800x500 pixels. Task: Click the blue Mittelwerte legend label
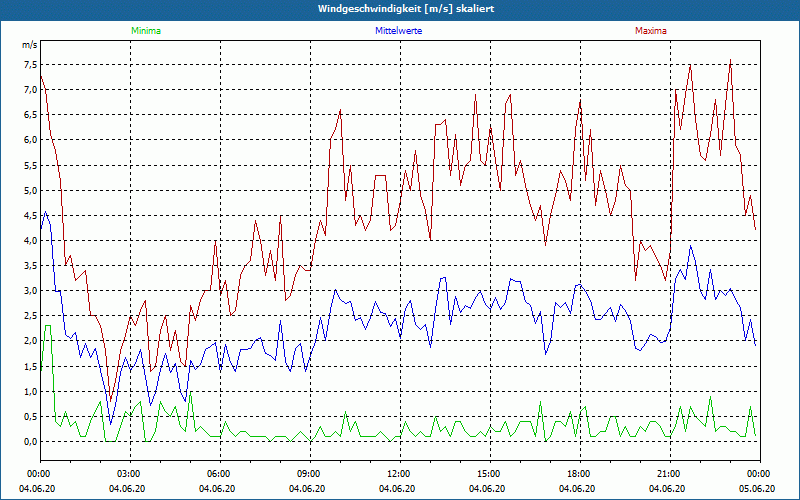click(x=398, y=31)
